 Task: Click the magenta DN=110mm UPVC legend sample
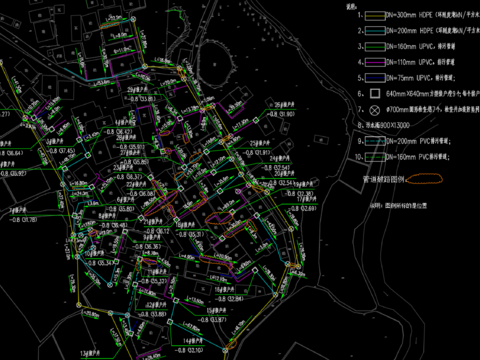(375, 62)
